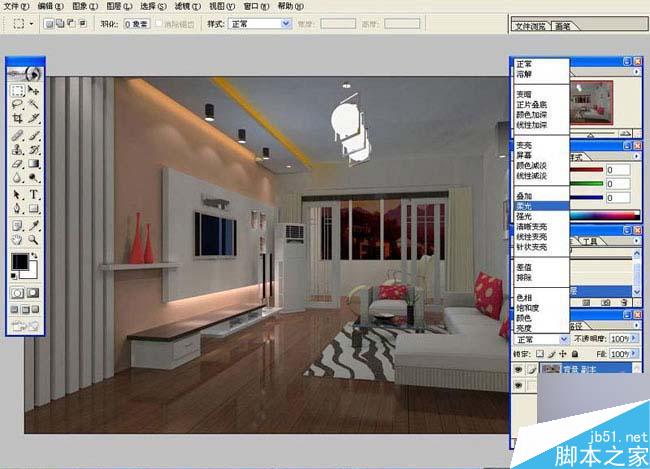Viewport: 650px width, 469px height.
Task: Select the Blur tool
Action: [17, 178]
